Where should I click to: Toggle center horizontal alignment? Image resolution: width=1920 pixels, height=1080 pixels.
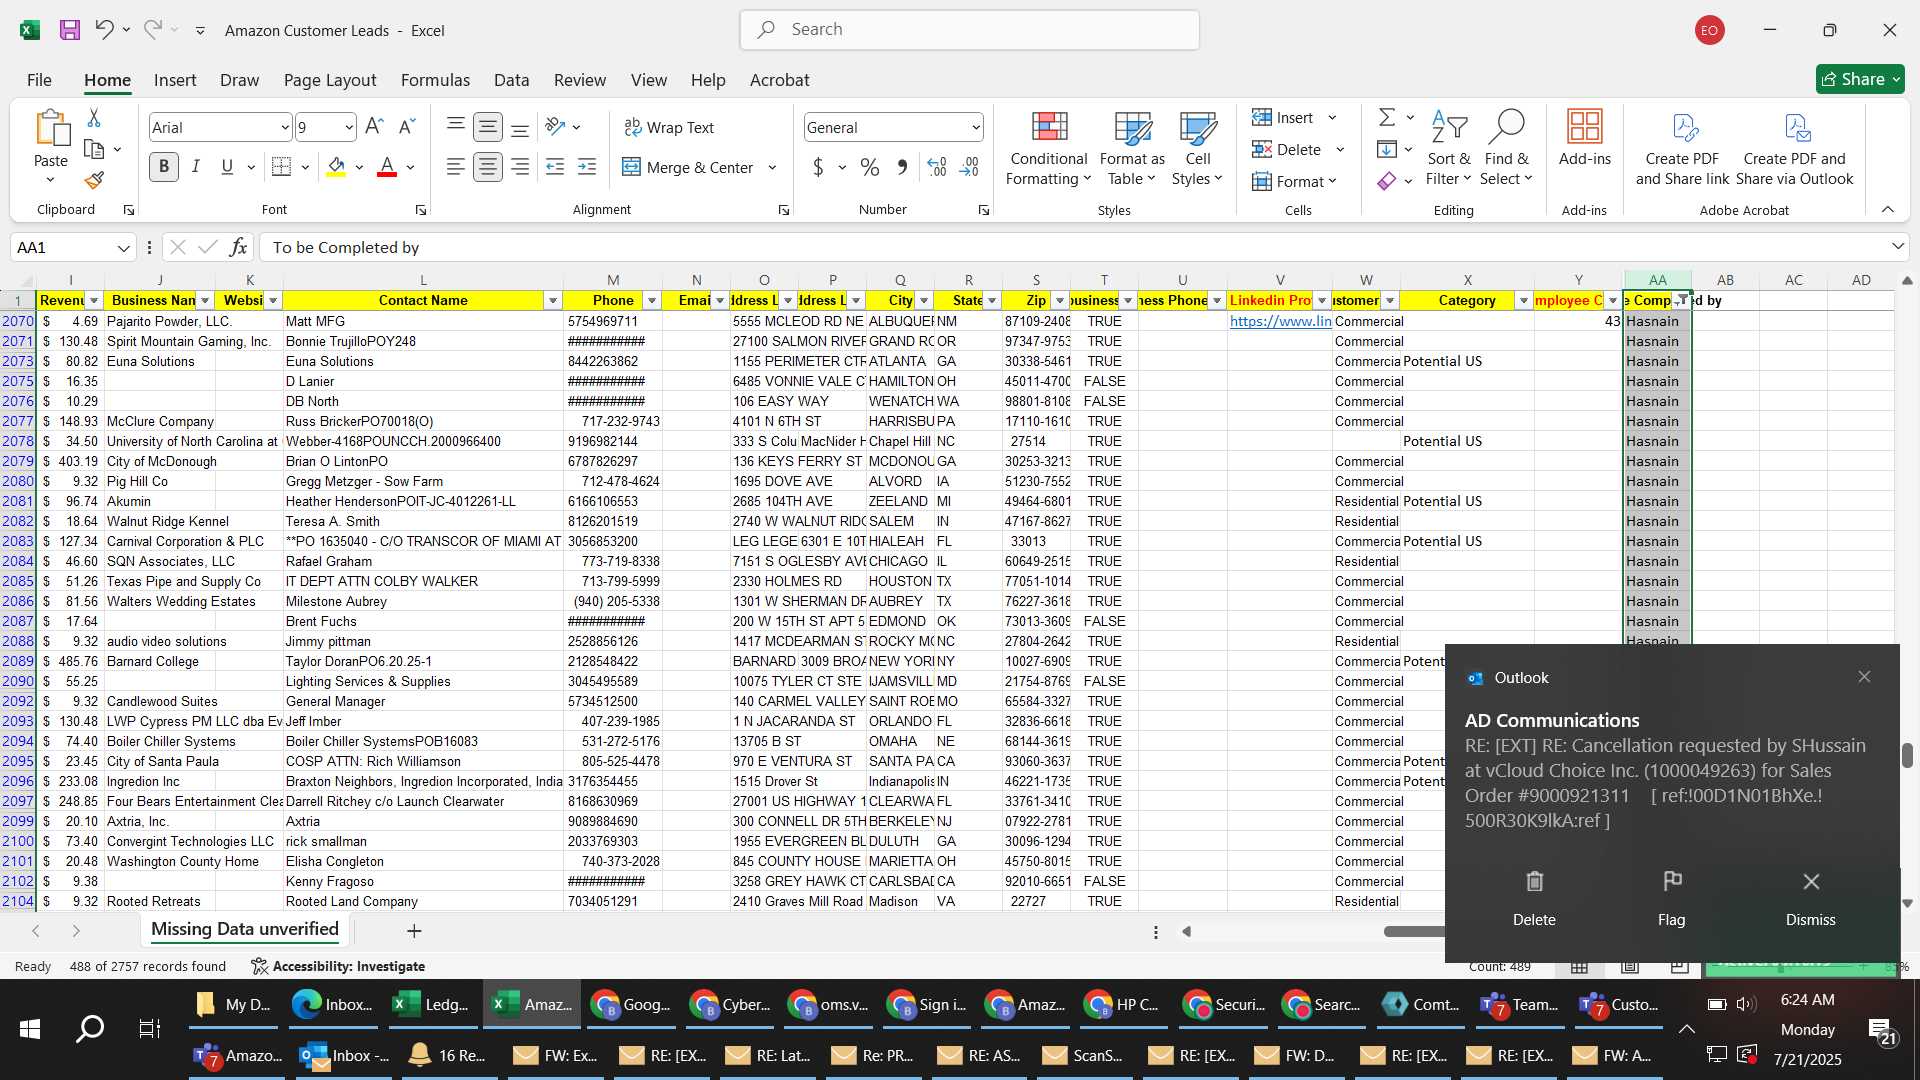coord(488,167)
